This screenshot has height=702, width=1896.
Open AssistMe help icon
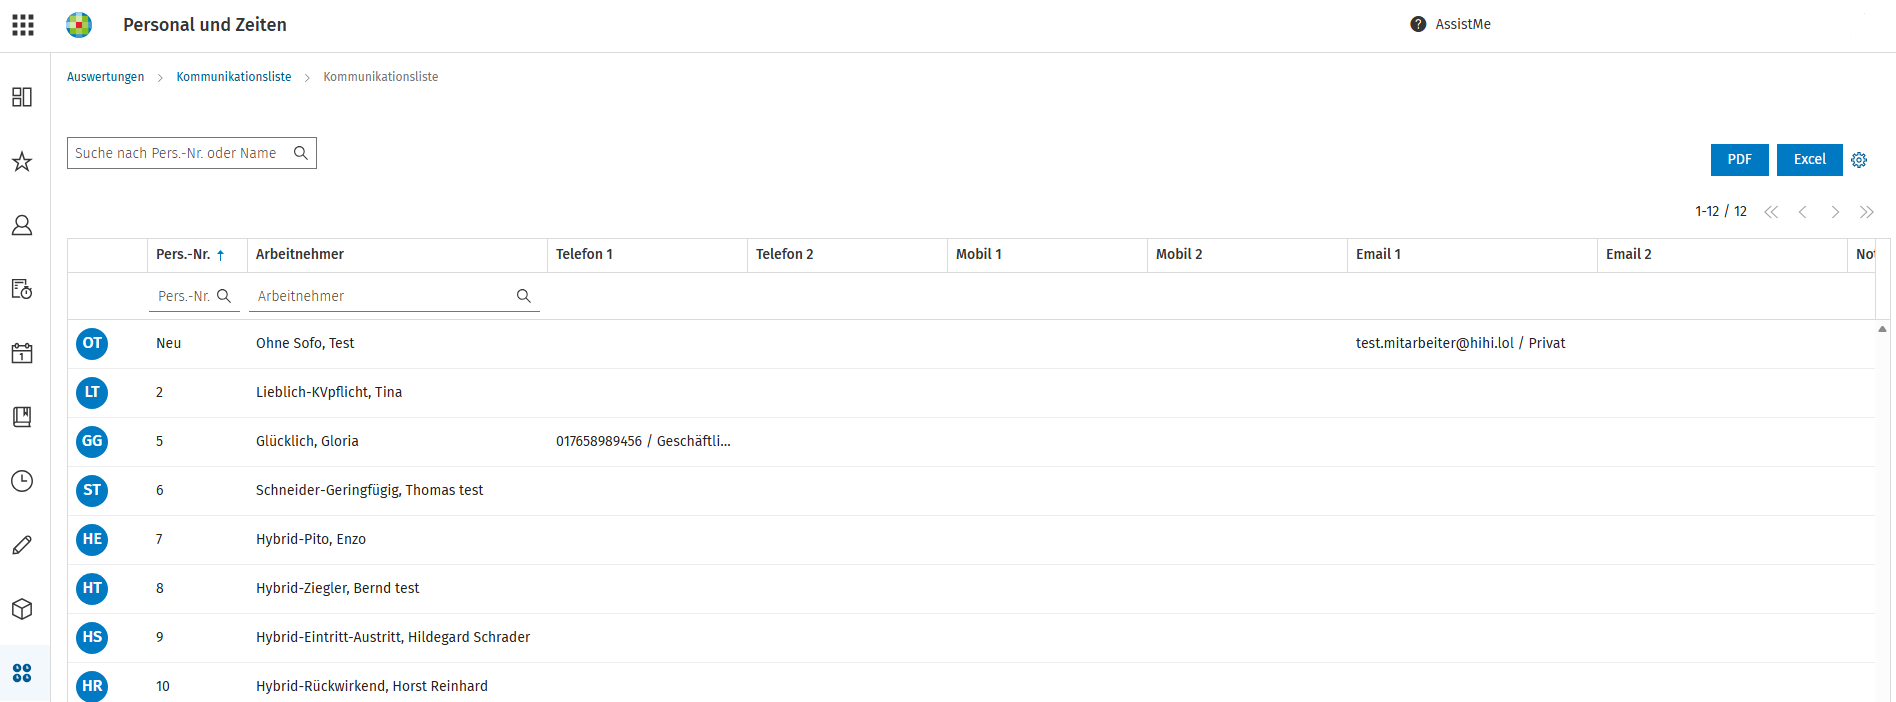click(1418, 24)
